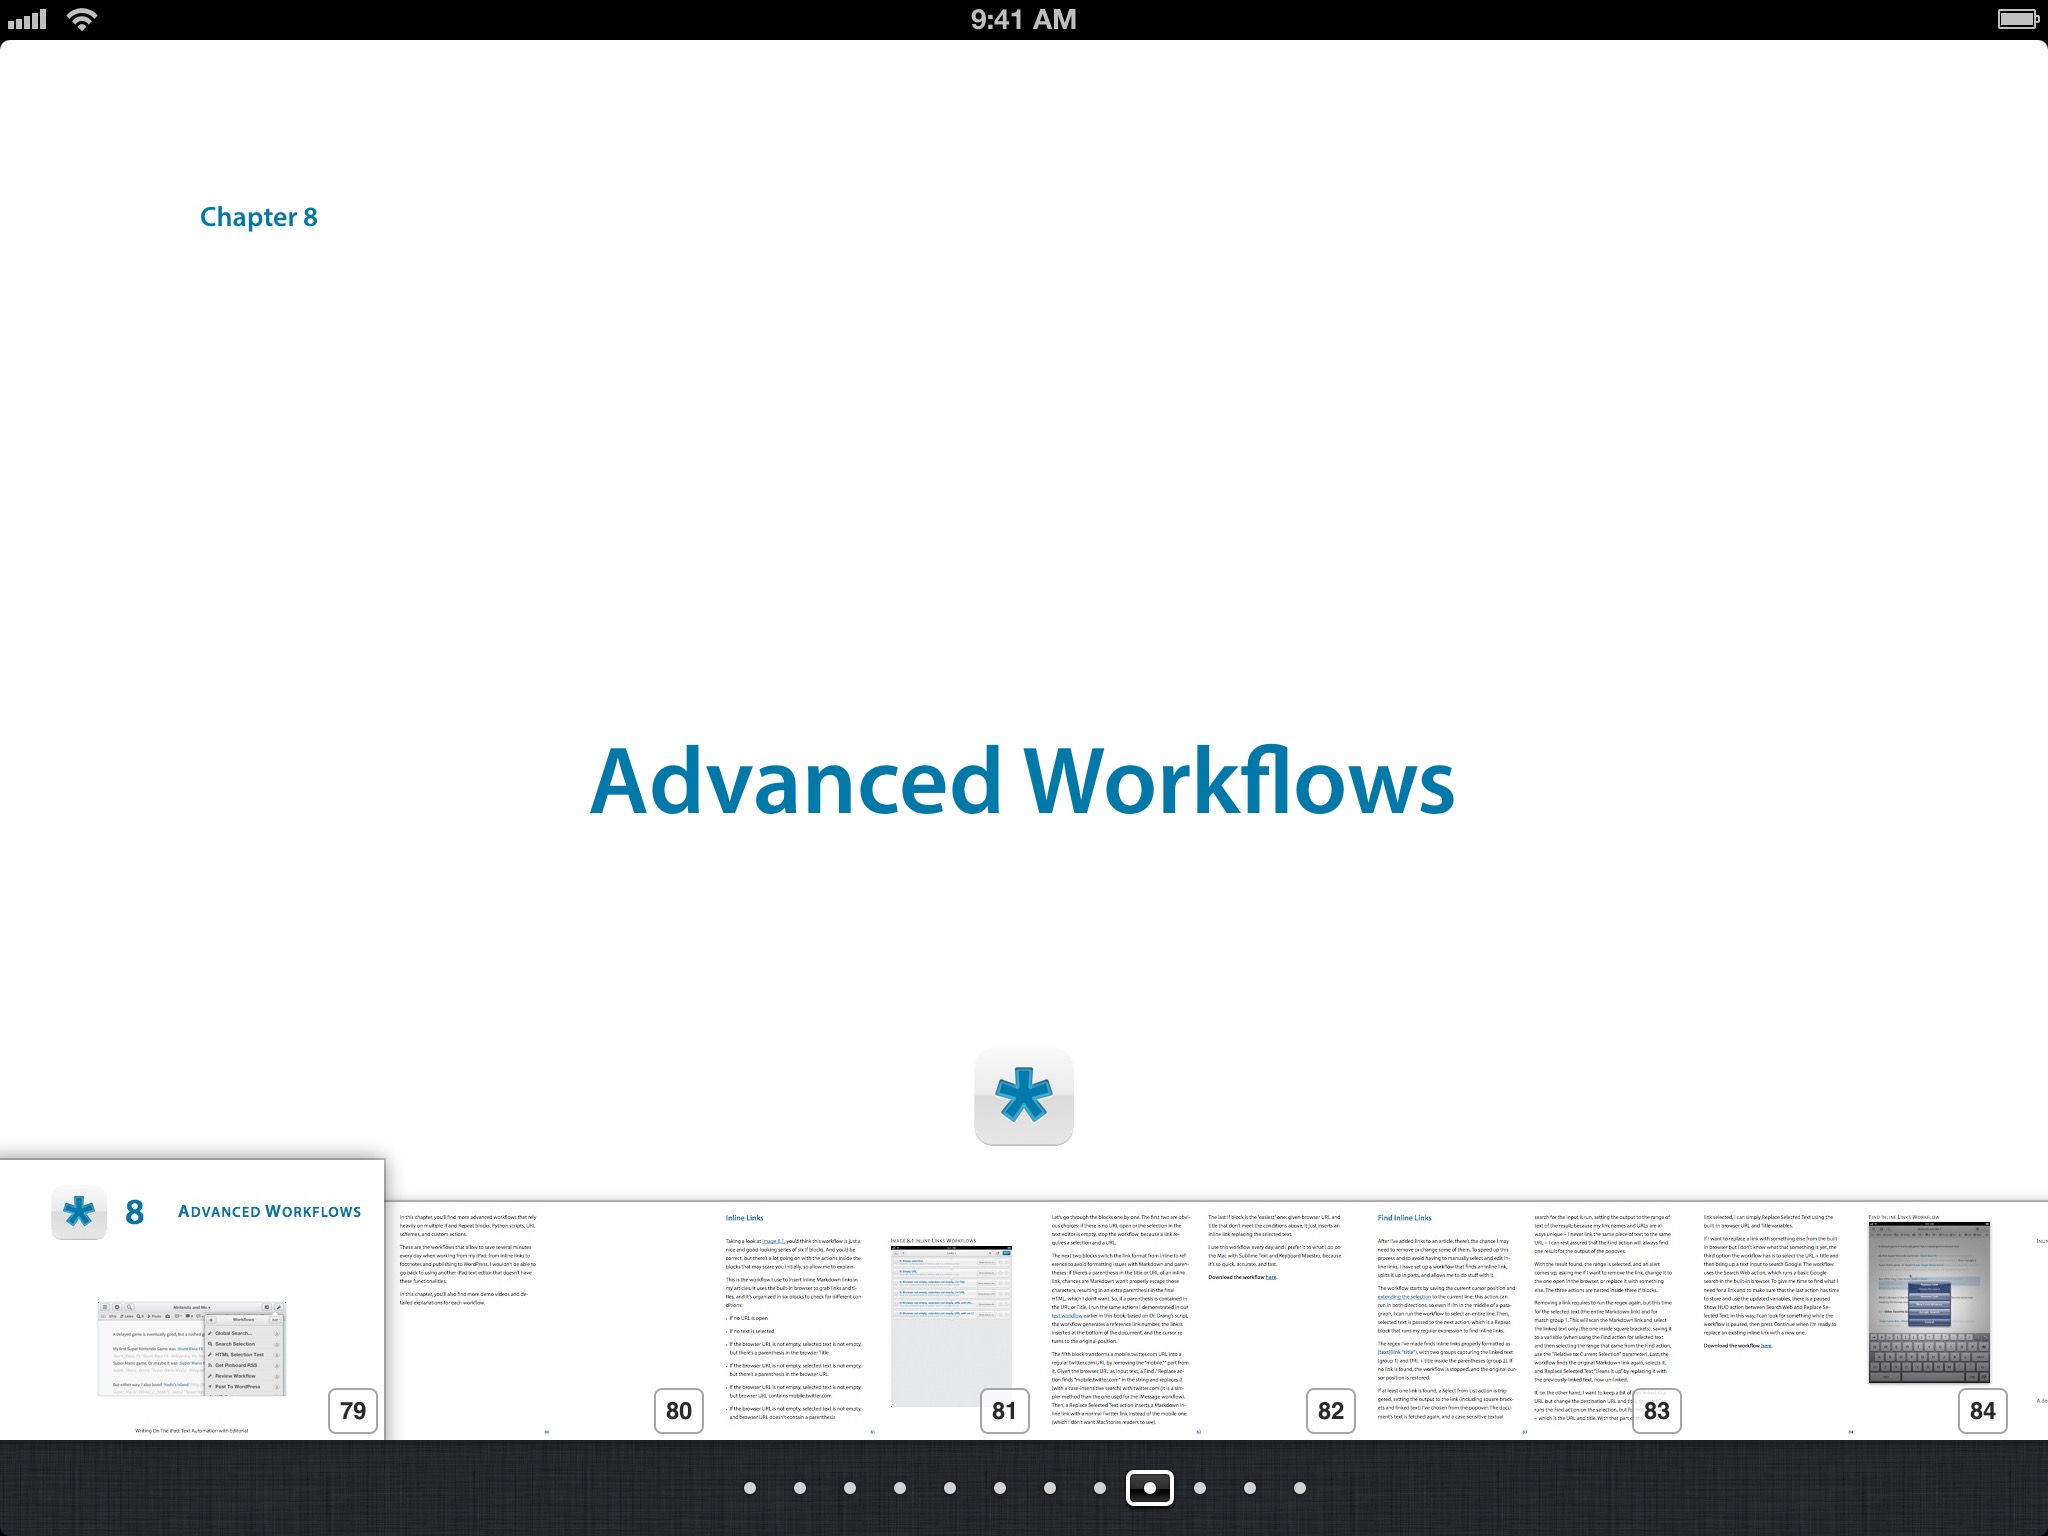Screen dimensions: 2048x1536
Task: Tap the Editorial screenshot in page 79 thumbnail
Action: pyautogui.click(x=192, y=1348)
